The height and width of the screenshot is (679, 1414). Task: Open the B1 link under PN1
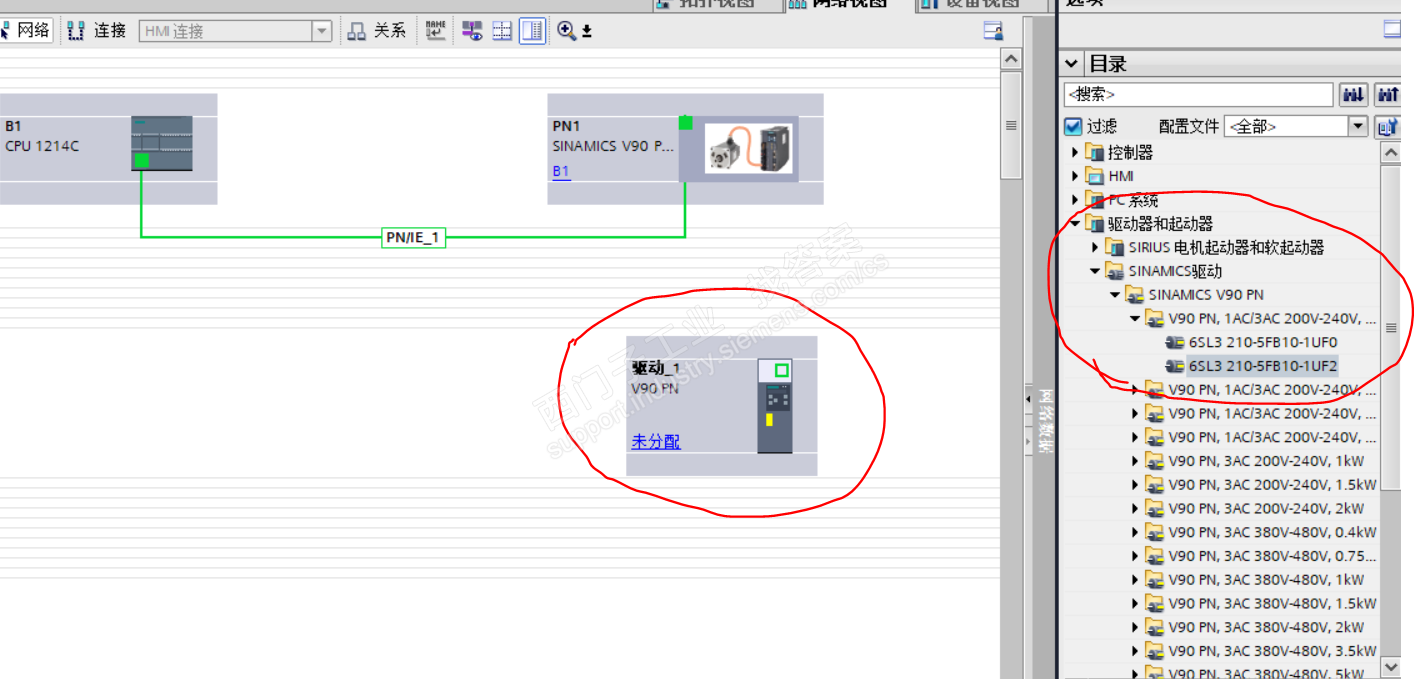click(x=561, y=171)
